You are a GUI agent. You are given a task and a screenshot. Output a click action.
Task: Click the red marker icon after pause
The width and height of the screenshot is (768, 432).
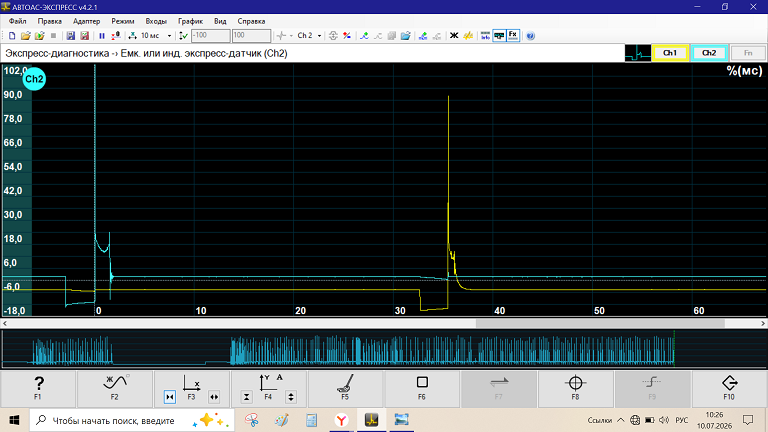pos(116,36)
